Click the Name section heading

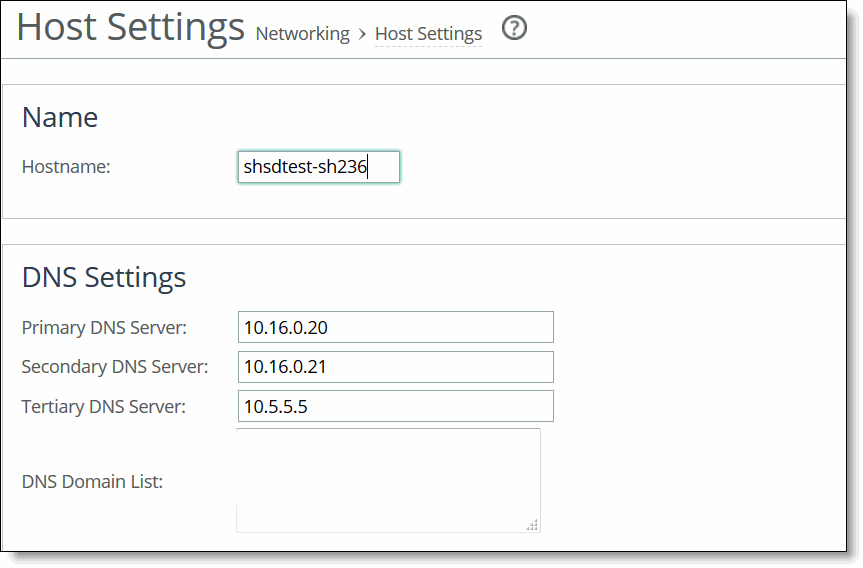(60, 117)
